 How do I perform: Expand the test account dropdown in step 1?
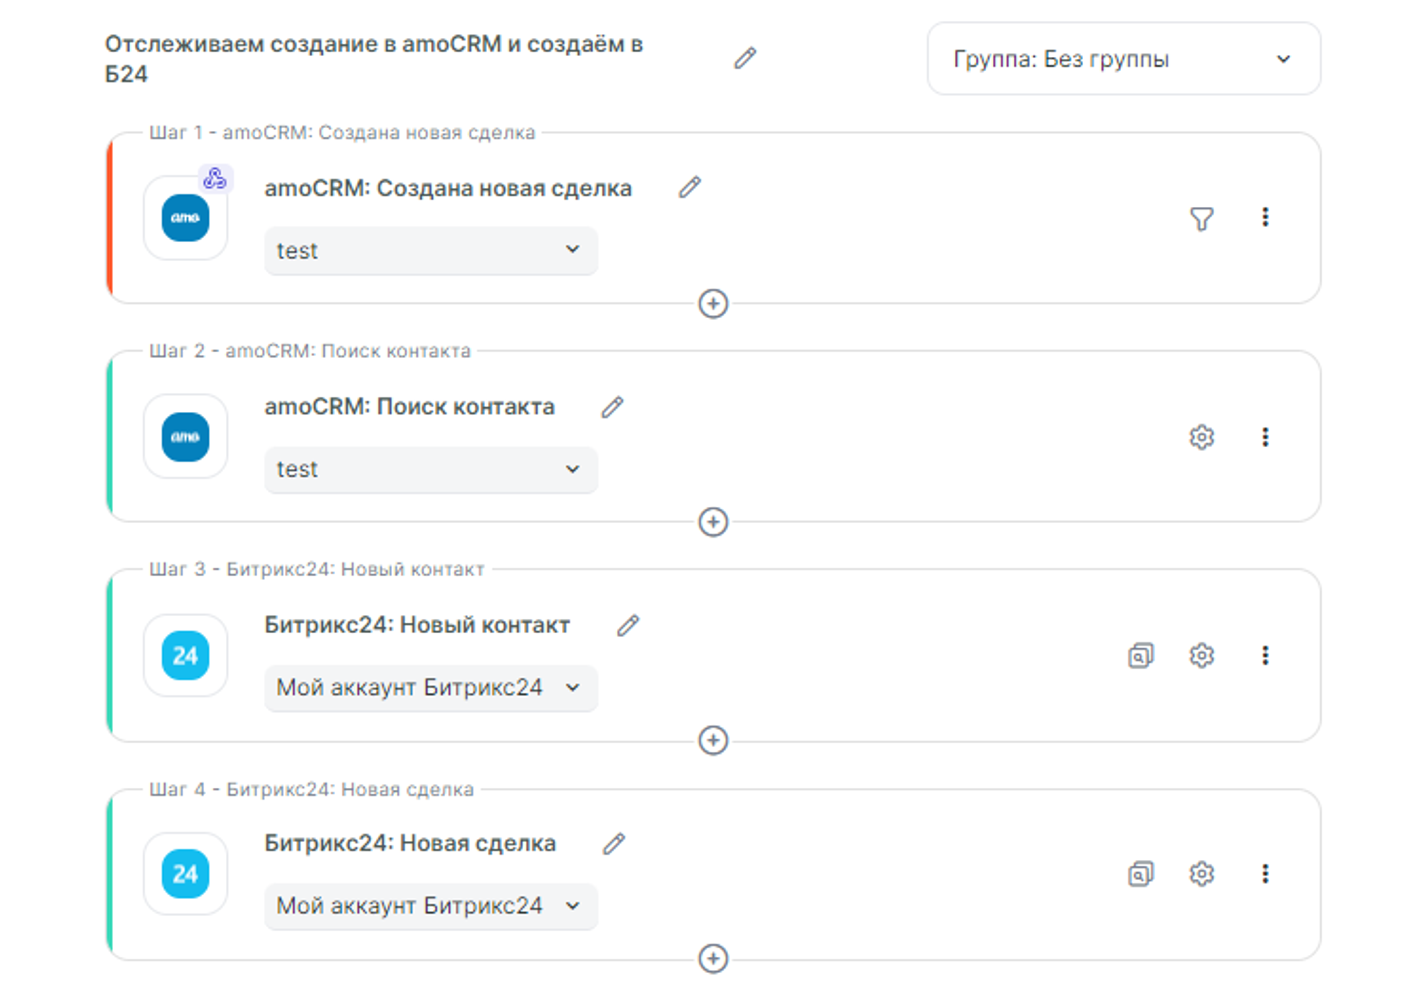[x=430, y=250]
